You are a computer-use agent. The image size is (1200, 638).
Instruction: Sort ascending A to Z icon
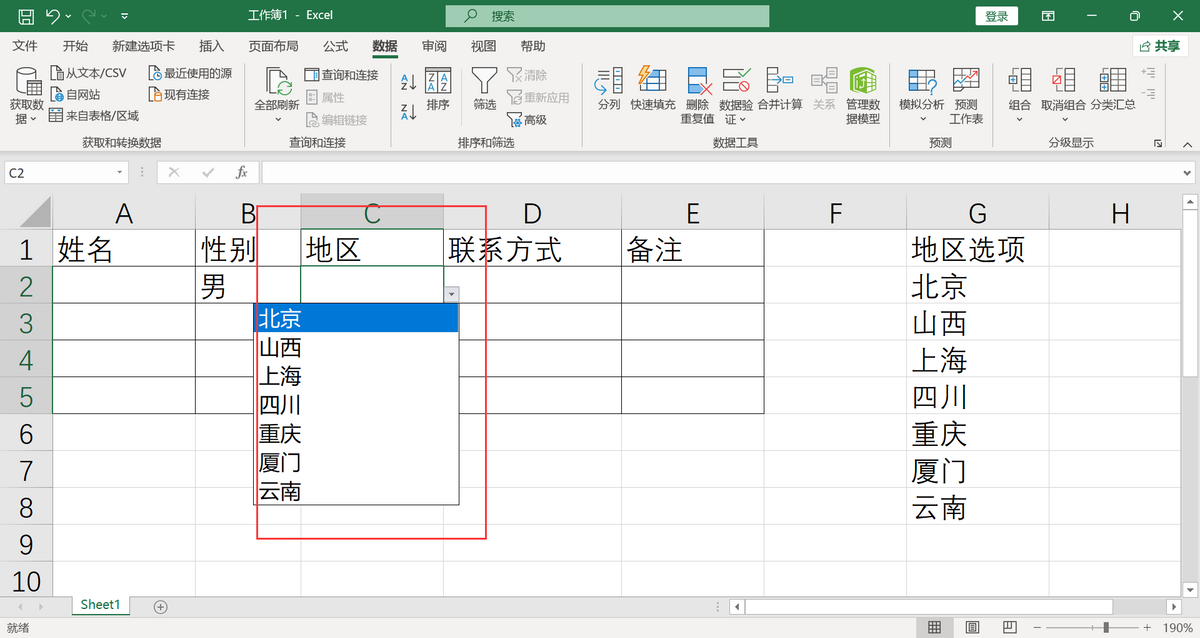tap(408, 82)
